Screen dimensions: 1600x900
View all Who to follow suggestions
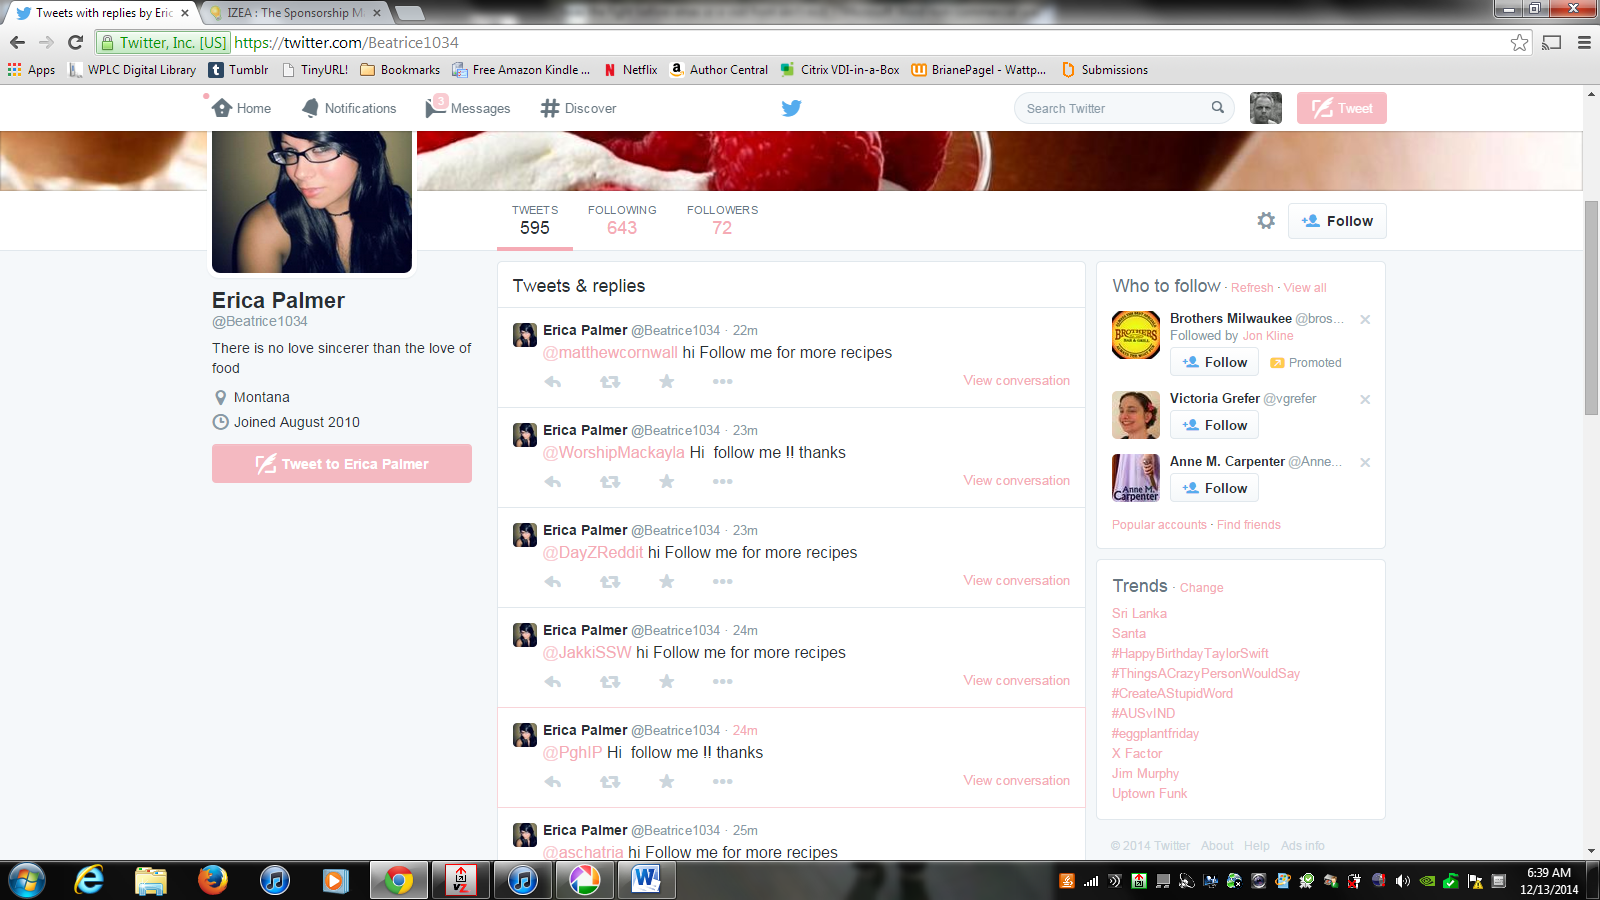(x=1305, y=288)
